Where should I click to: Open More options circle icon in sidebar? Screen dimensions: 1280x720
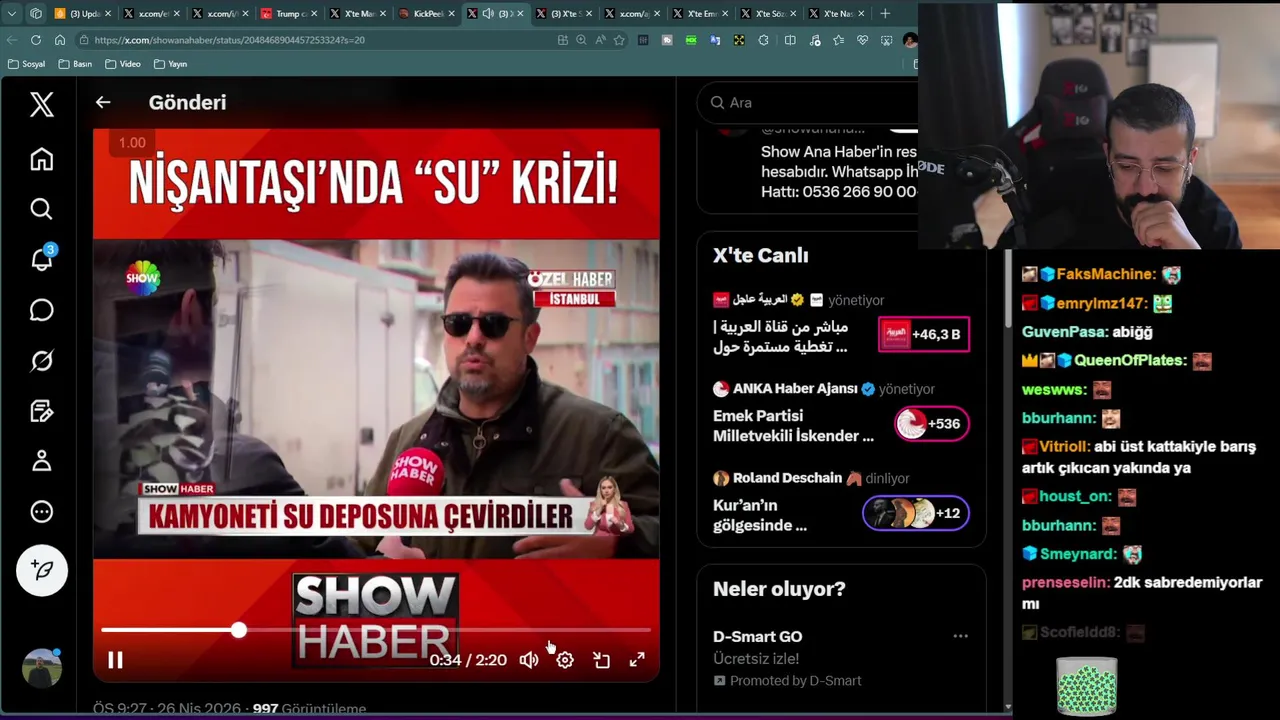click(41, 512)
